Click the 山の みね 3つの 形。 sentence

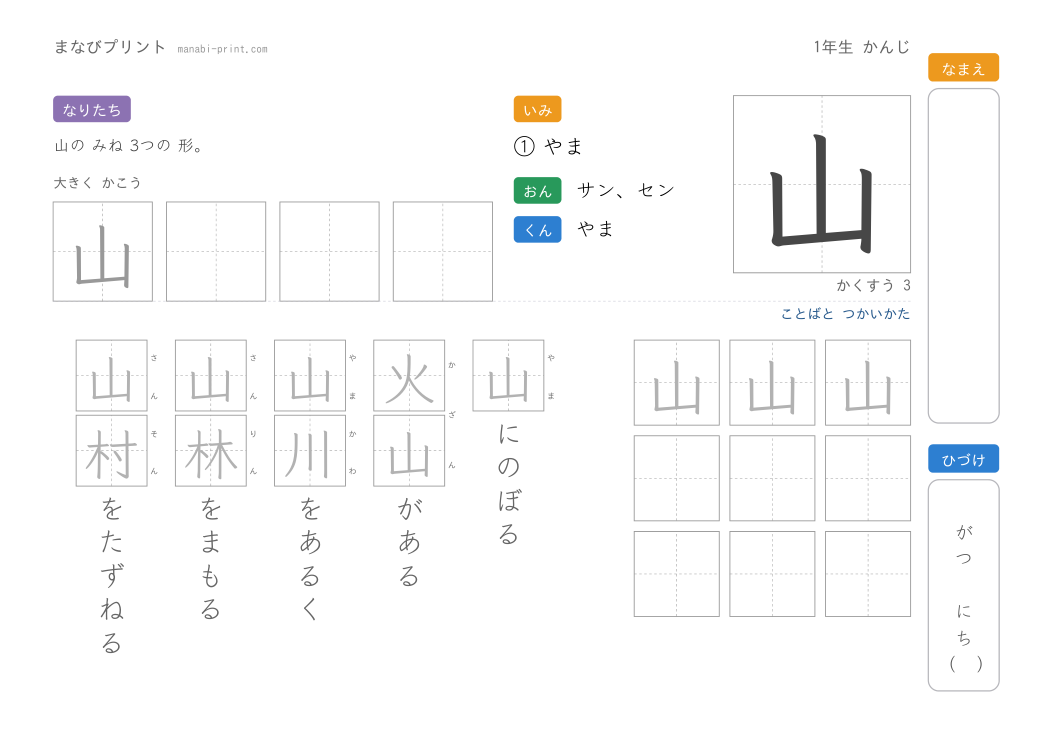click(x=129, y=146)
